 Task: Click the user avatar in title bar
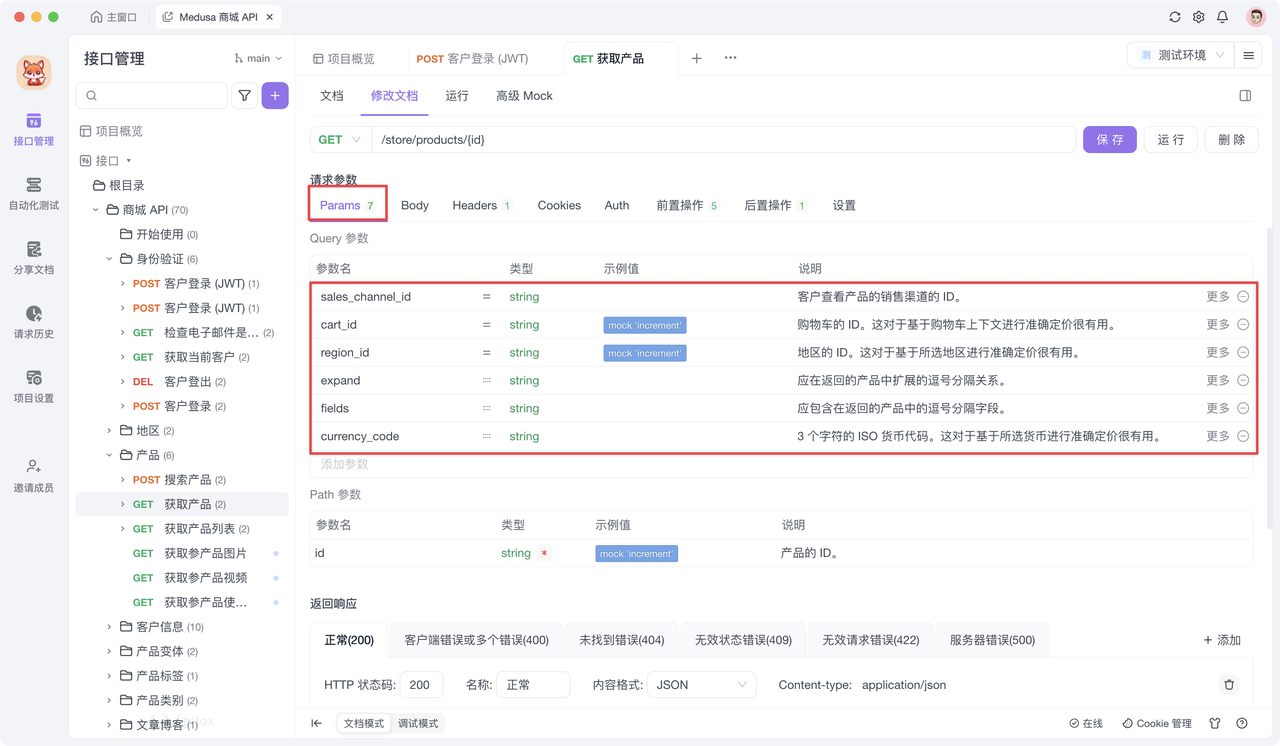tap(1256, 17)
